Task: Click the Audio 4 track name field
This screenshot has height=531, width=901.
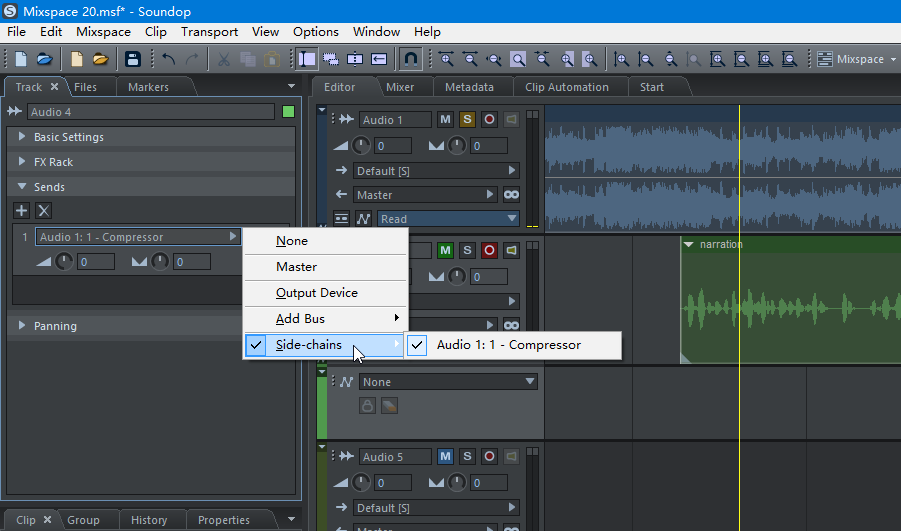Action: [x=150, y=112]
